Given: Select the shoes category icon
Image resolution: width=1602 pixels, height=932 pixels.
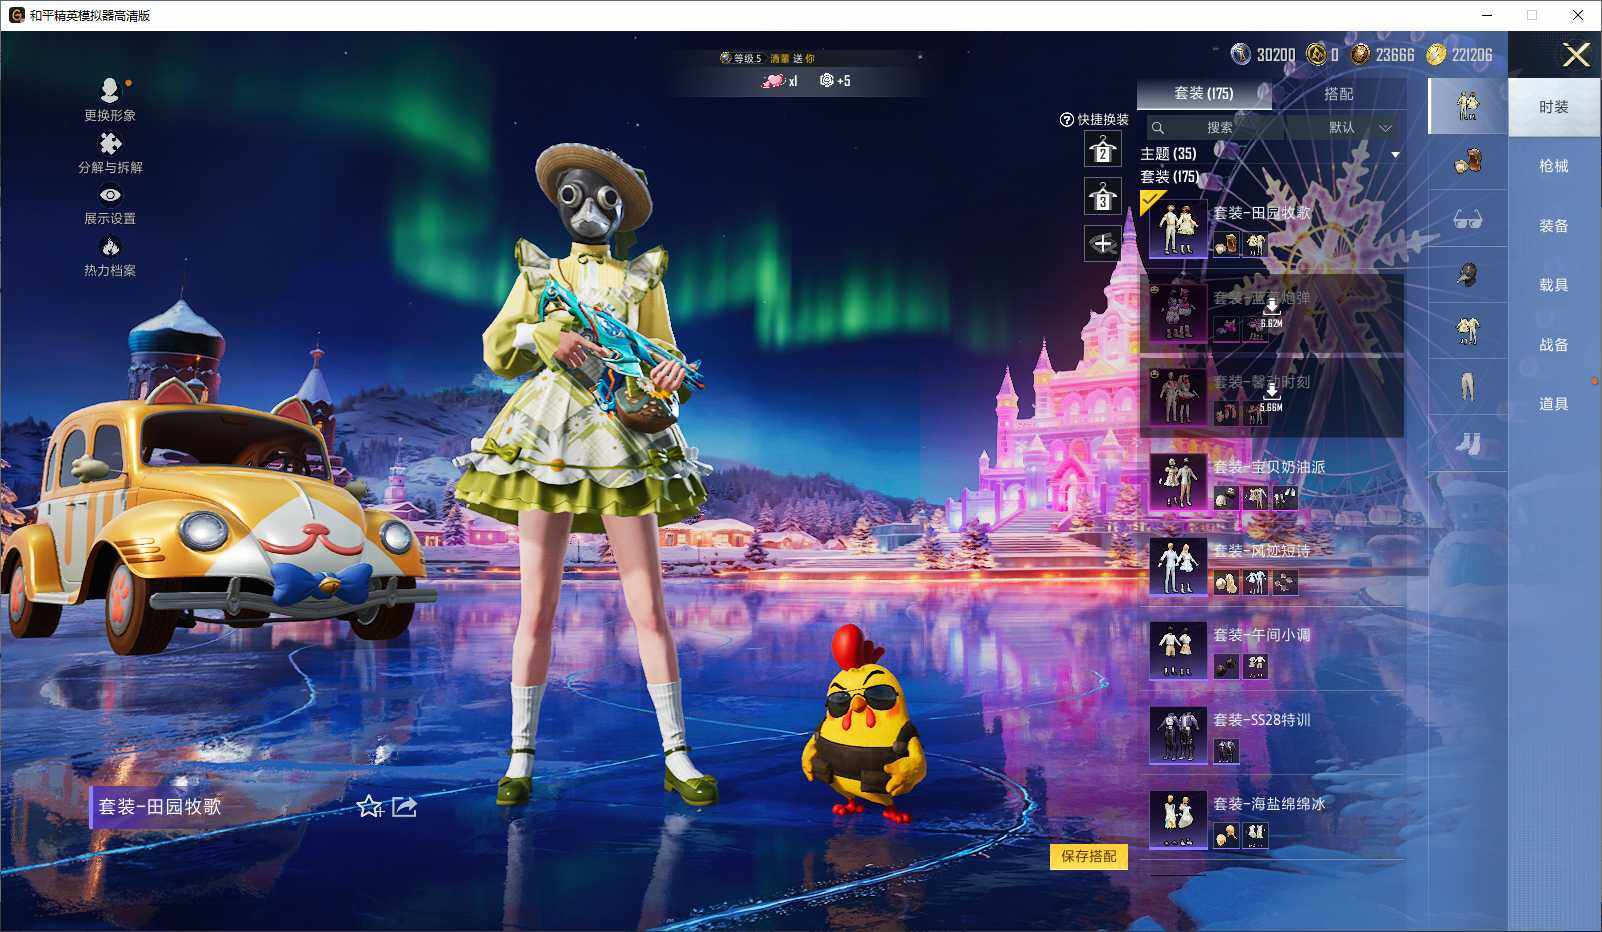Looking at the screenshot, I should click(x=1467, y=442).
